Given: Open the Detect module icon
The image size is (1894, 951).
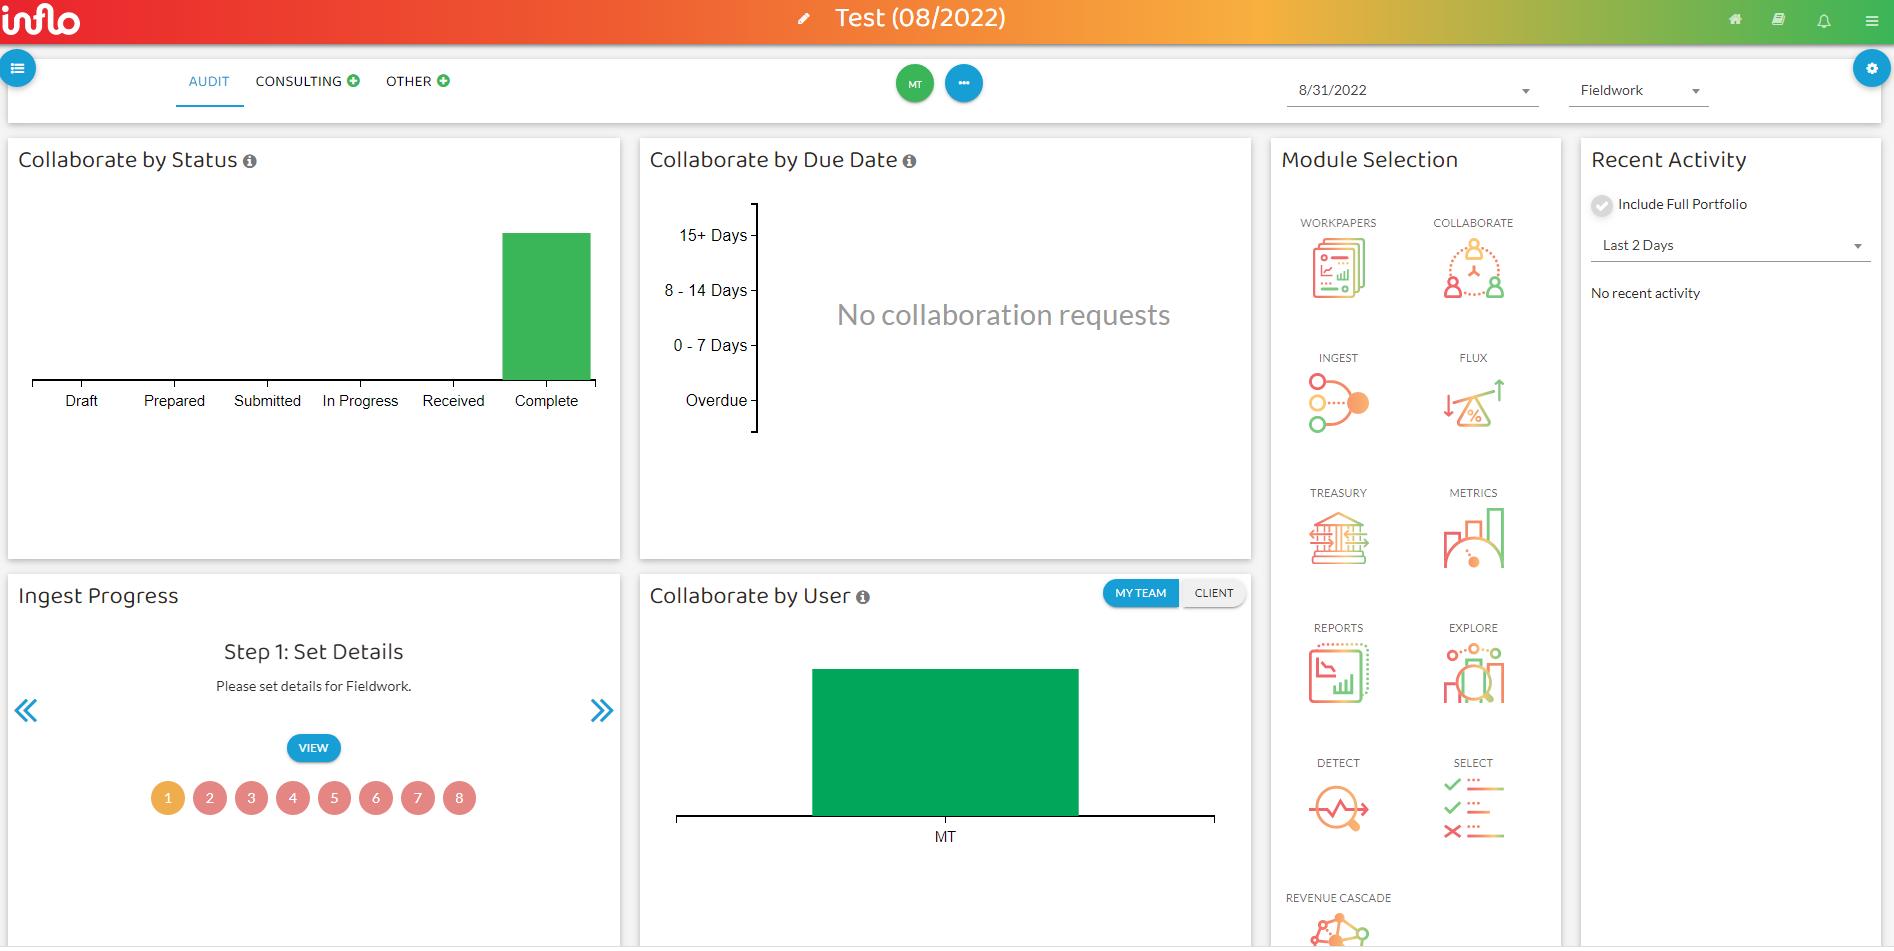Looking at the screenshot, I should tap(1338, 808).
